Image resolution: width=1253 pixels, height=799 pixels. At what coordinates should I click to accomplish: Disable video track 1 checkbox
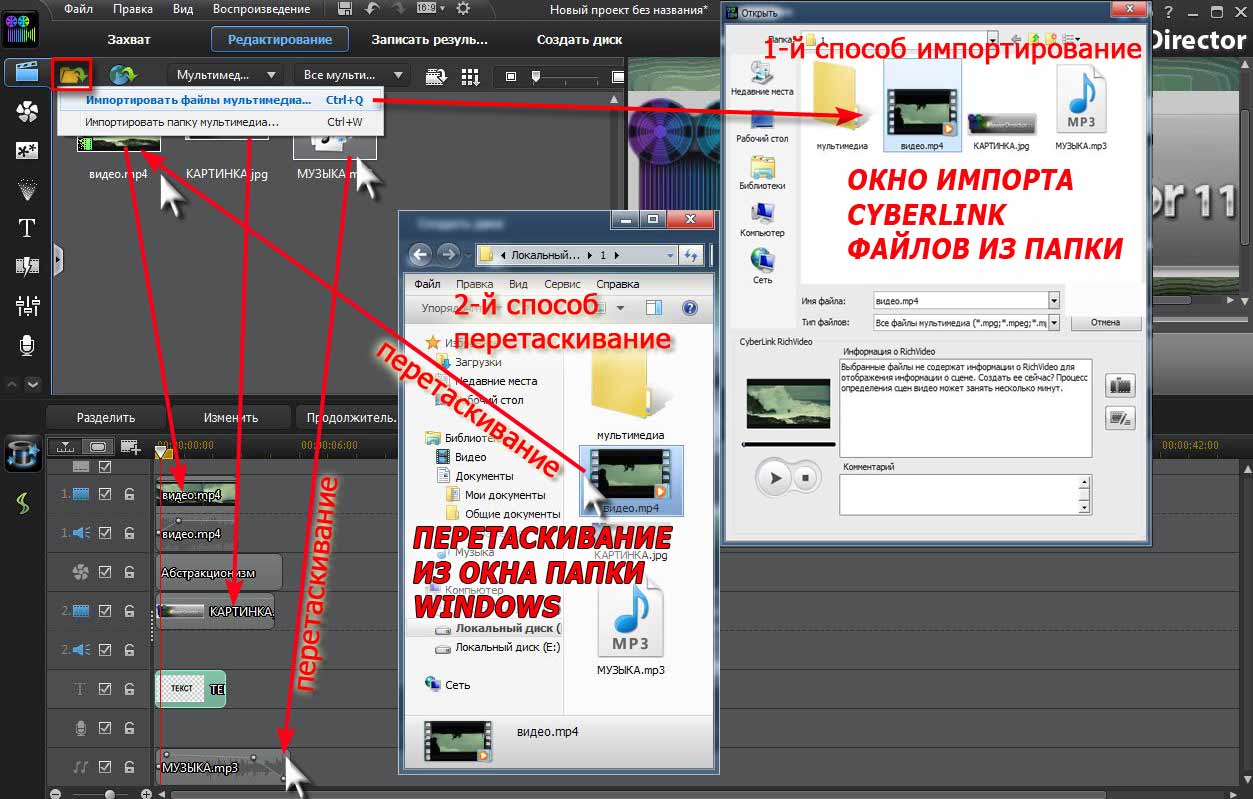pyautogui.click(x=105, y=493)
